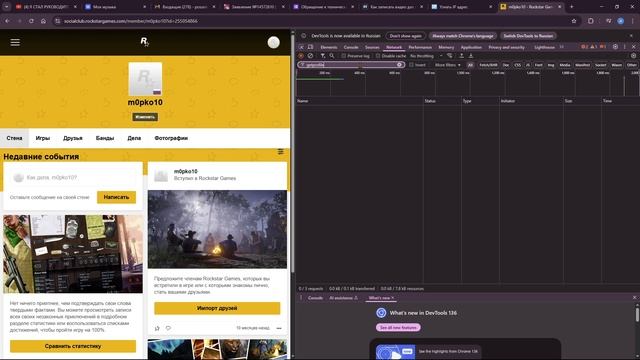Open the Друзья profile tab
The image size is (640, 360).
[x=73, y=138]
